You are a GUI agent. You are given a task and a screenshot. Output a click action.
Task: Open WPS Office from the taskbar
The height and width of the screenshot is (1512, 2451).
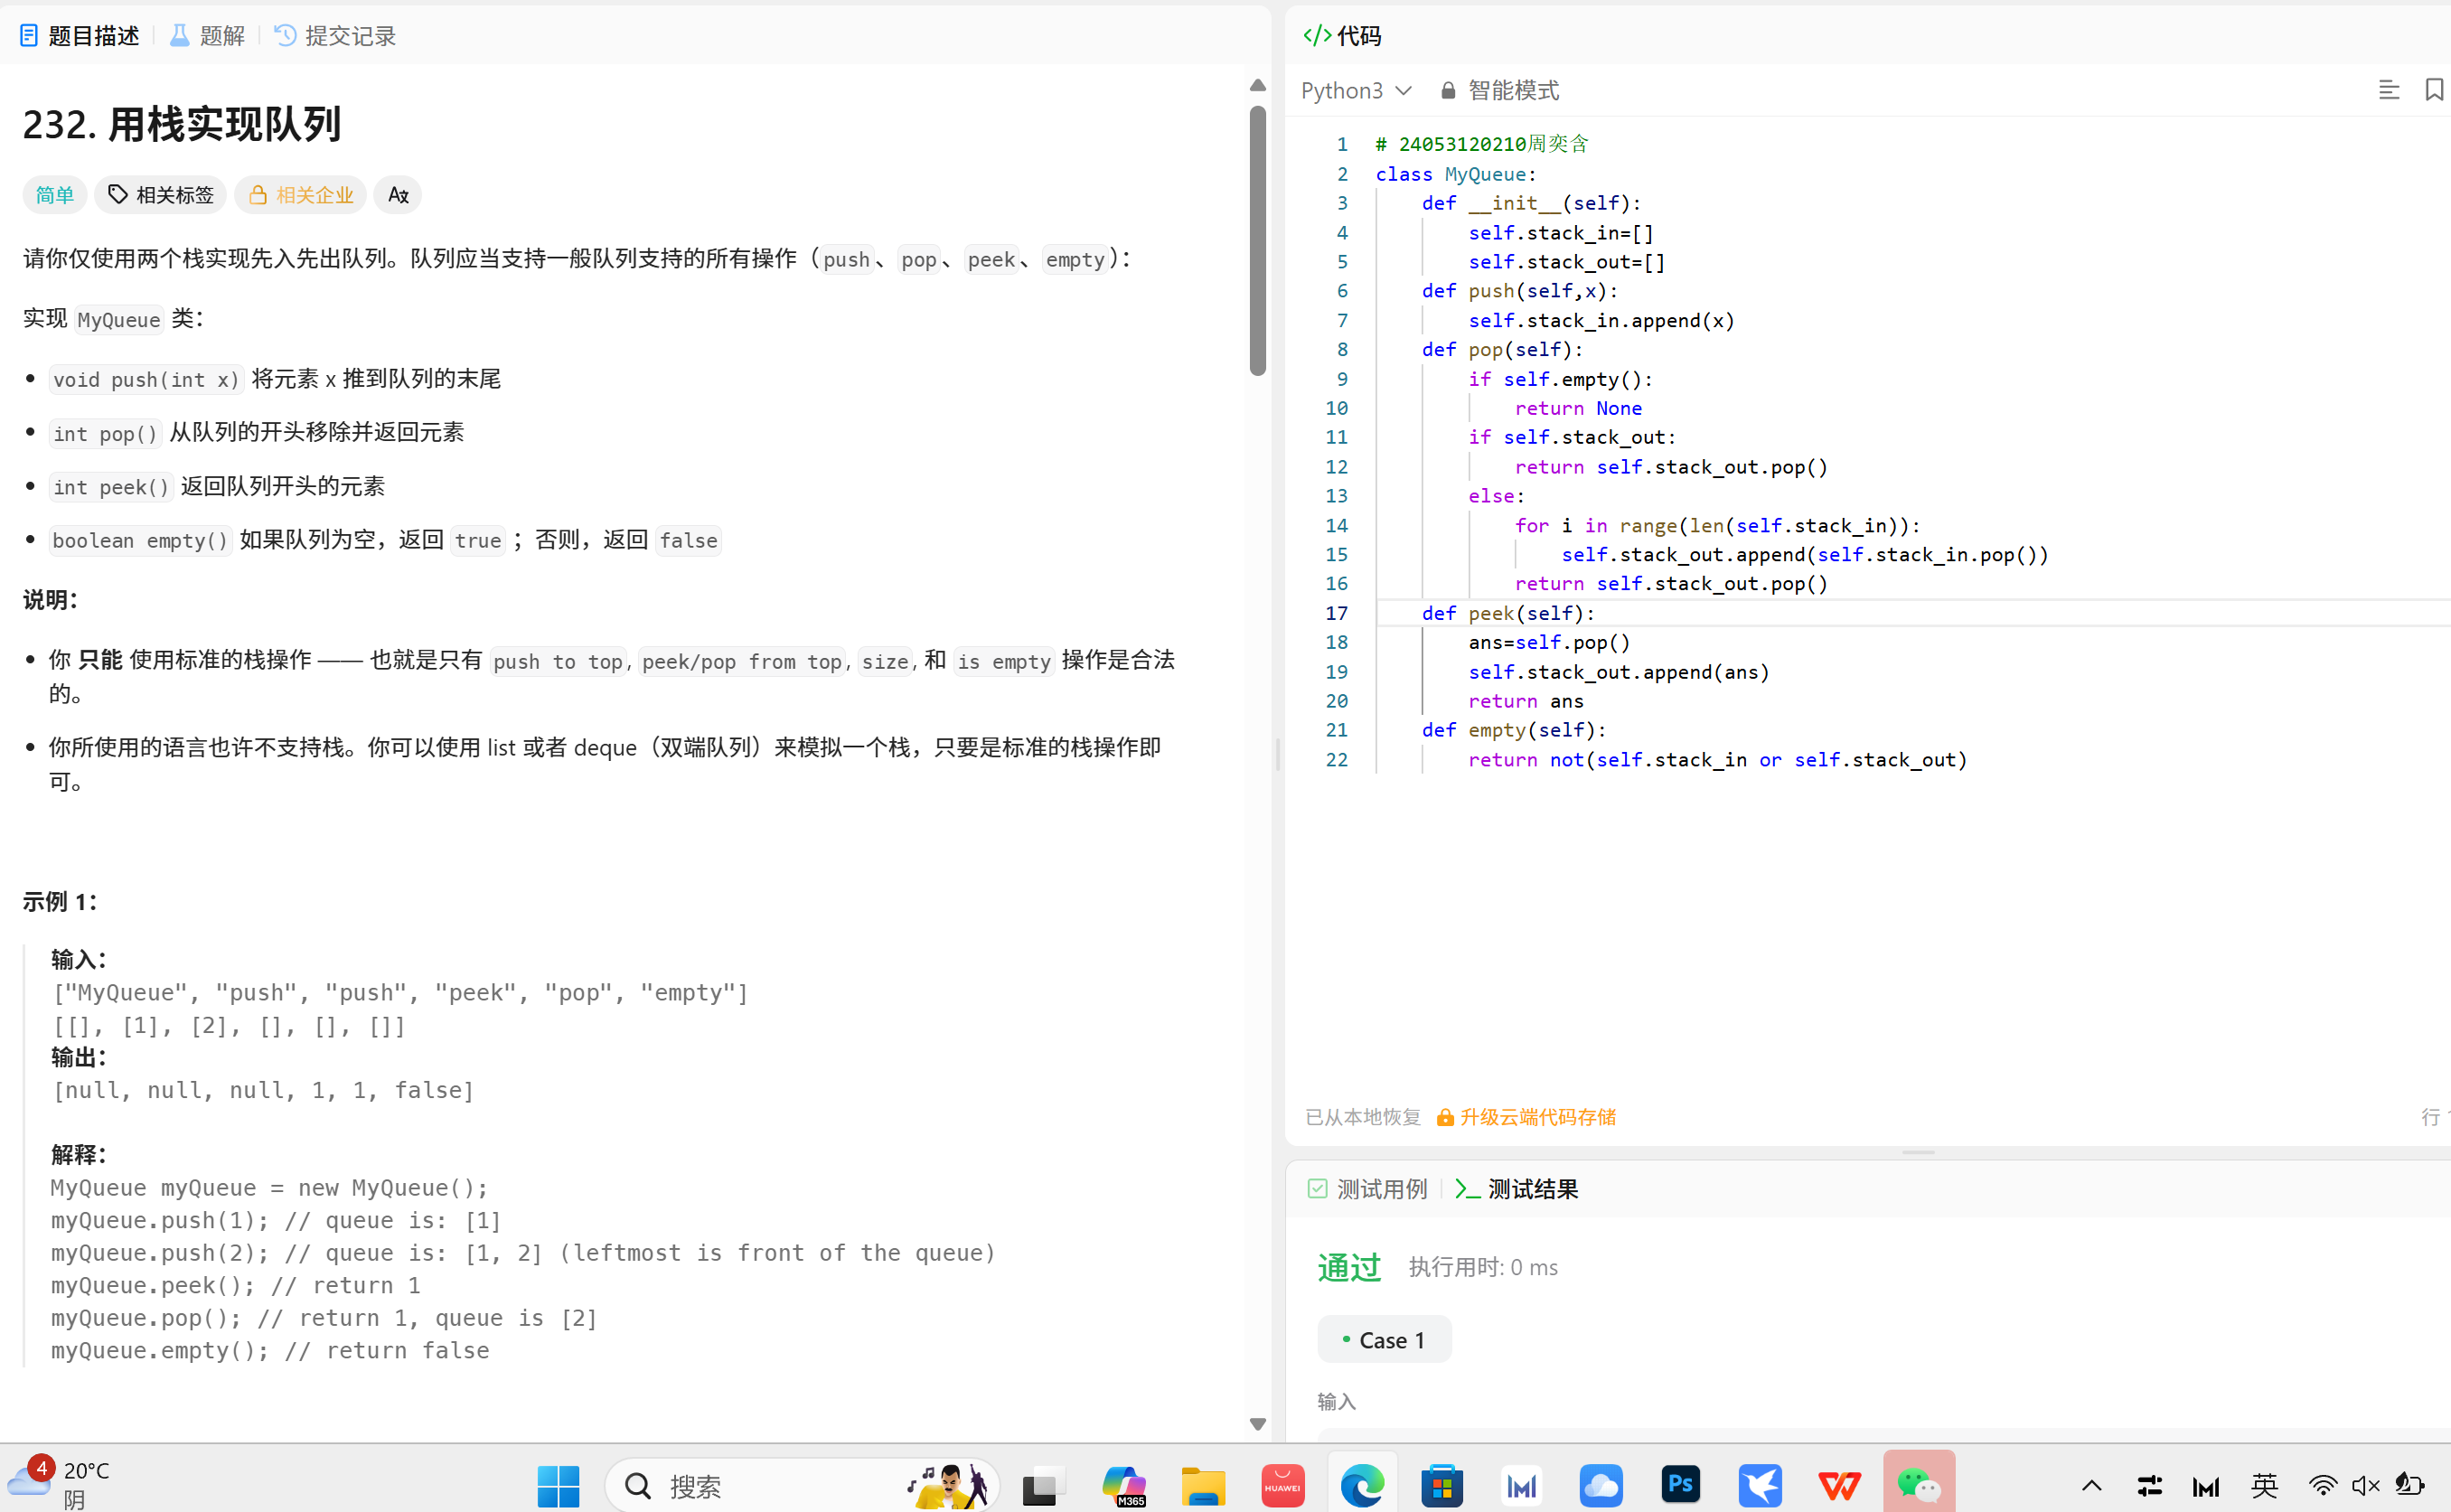click(1838, 1485)
